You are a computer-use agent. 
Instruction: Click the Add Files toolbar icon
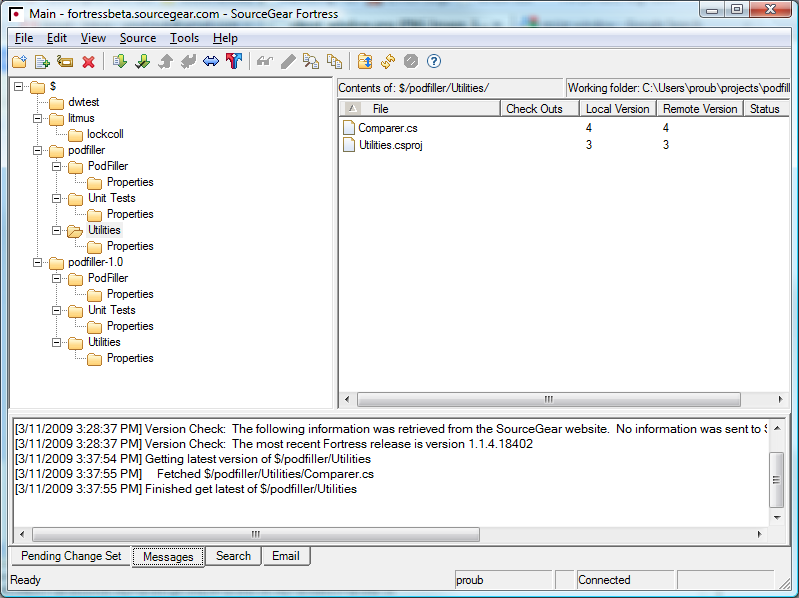point(42,62)
